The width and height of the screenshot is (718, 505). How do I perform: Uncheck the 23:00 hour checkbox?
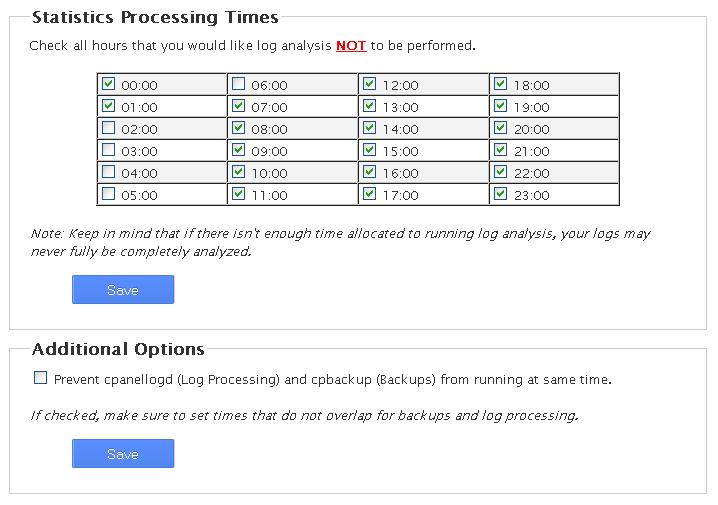tap(500, 194)
